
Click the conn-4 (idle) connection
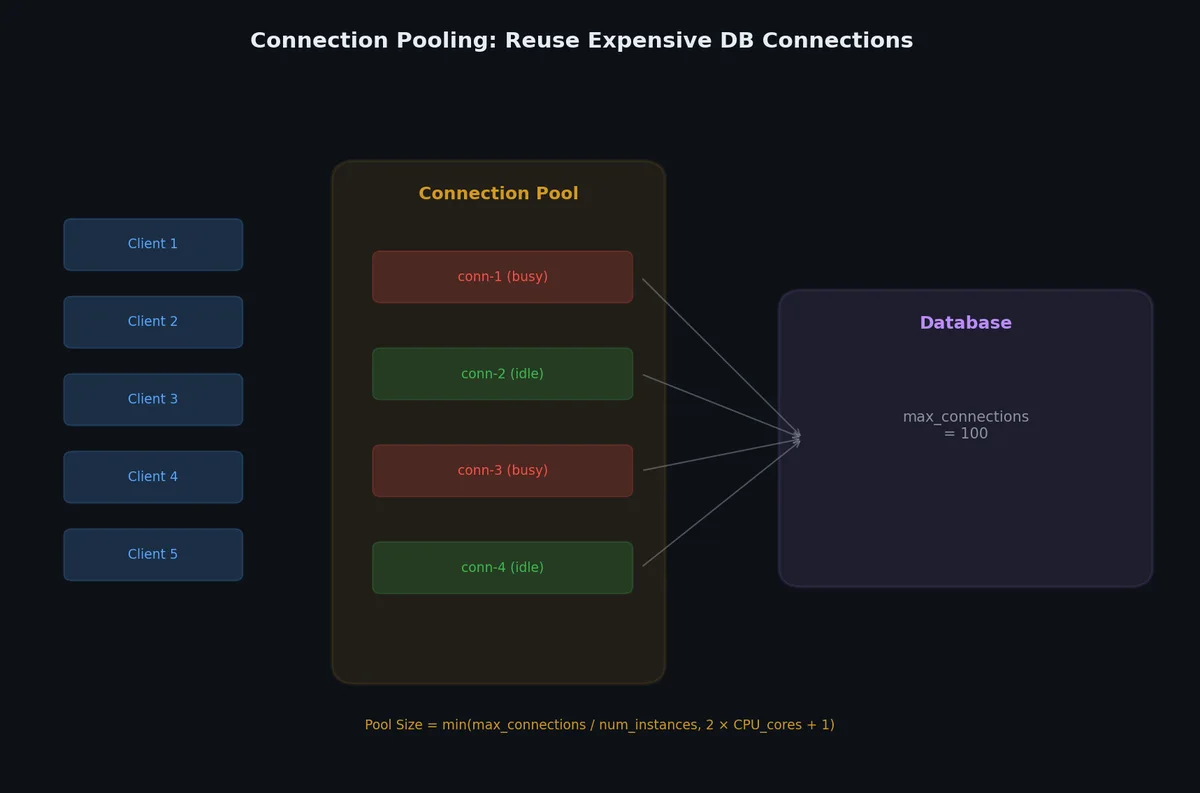pyautogui.click(x=502, y=567)
